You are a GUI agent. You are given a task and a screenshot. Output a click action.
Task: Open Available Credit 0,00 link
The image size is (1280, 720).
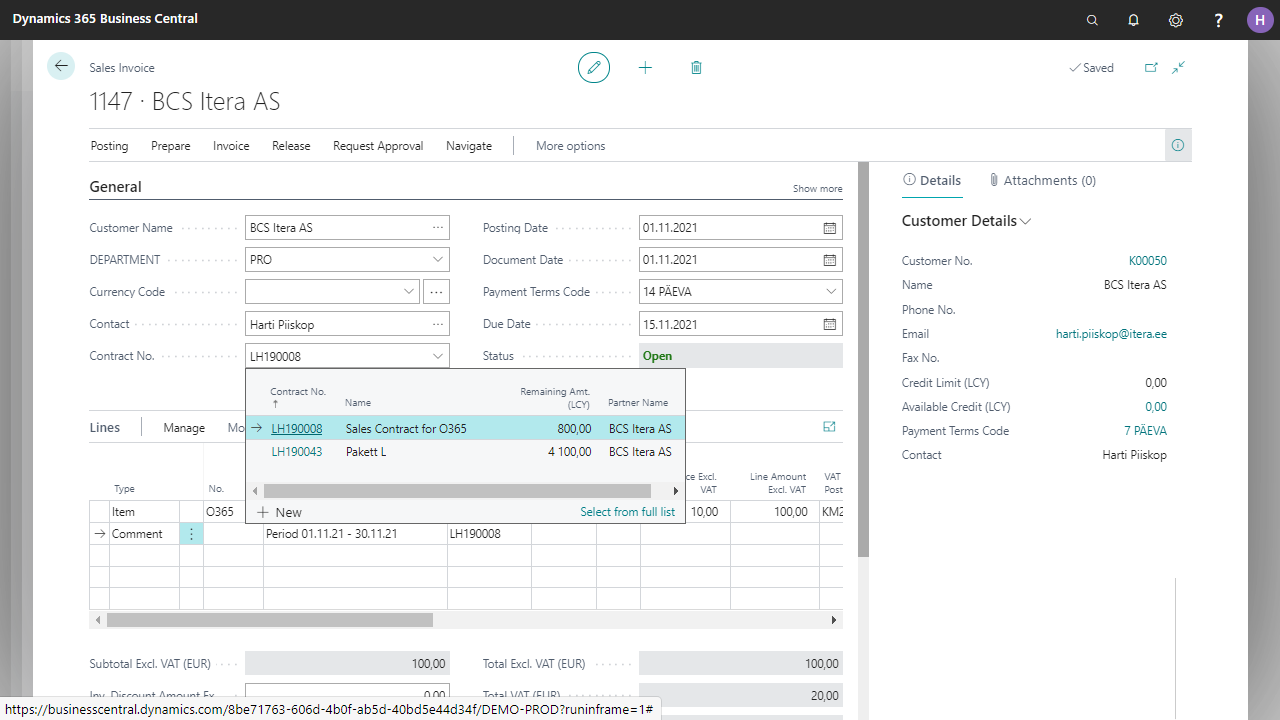coord(1156,407)
